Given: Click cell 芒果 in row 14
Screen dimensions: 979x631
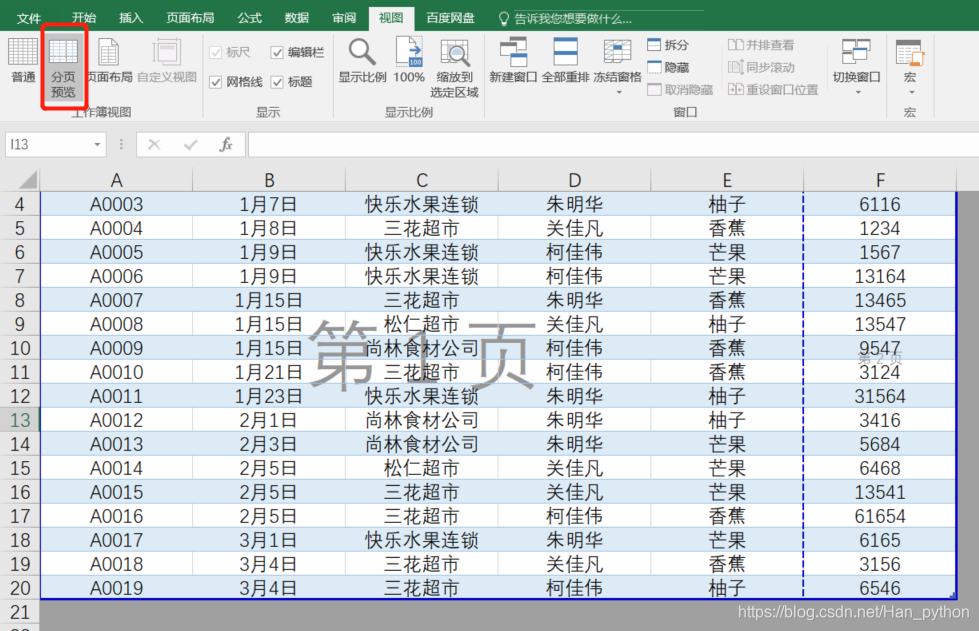Looking at the screenshot, I should click(x=727, y=444).
